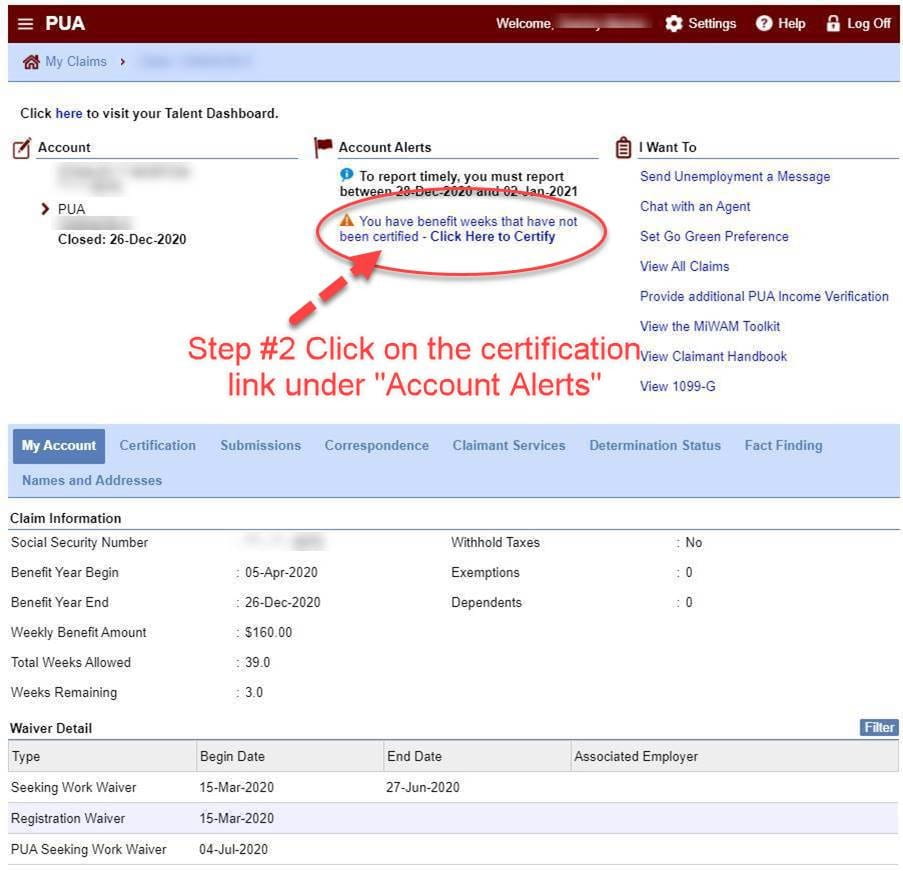Click Send Unemployment a Message

pyautogui.click(x=735, y=176)
